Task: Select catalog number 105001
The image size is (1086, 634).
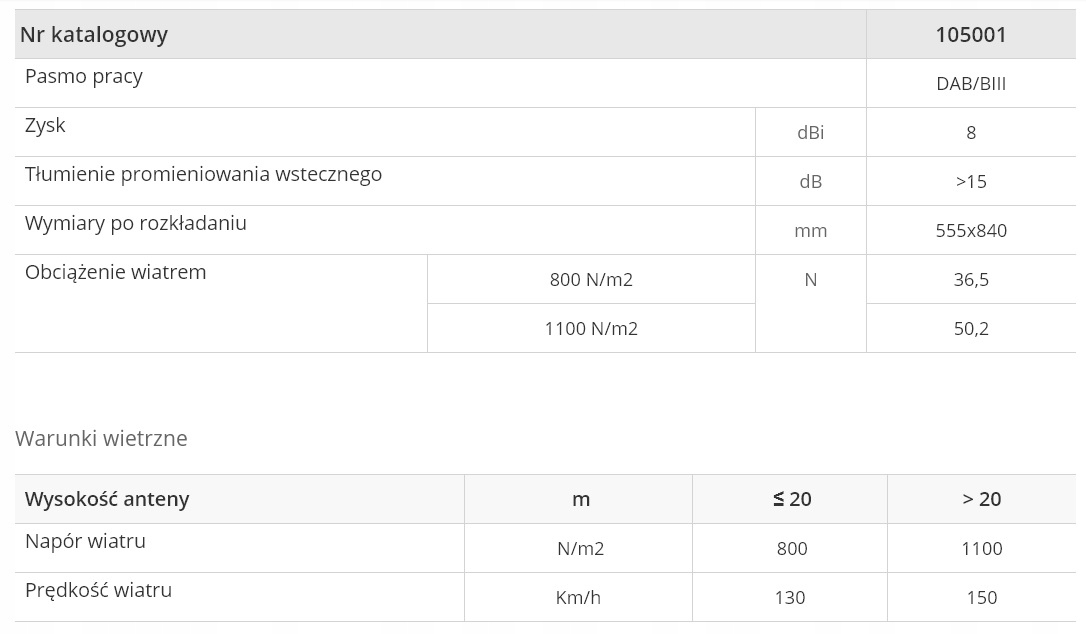Action: 970,35
